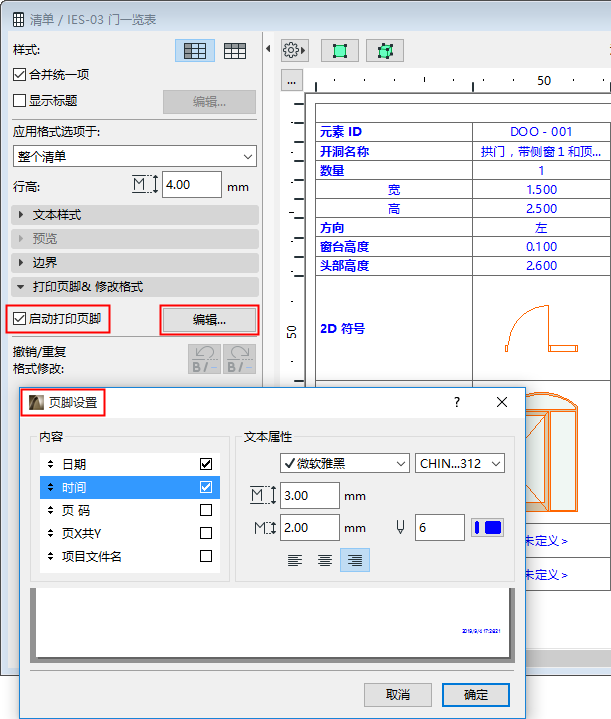611x719 pixels.
Task: Click the help question mark in 页脚设置
Action: [457, 402]
